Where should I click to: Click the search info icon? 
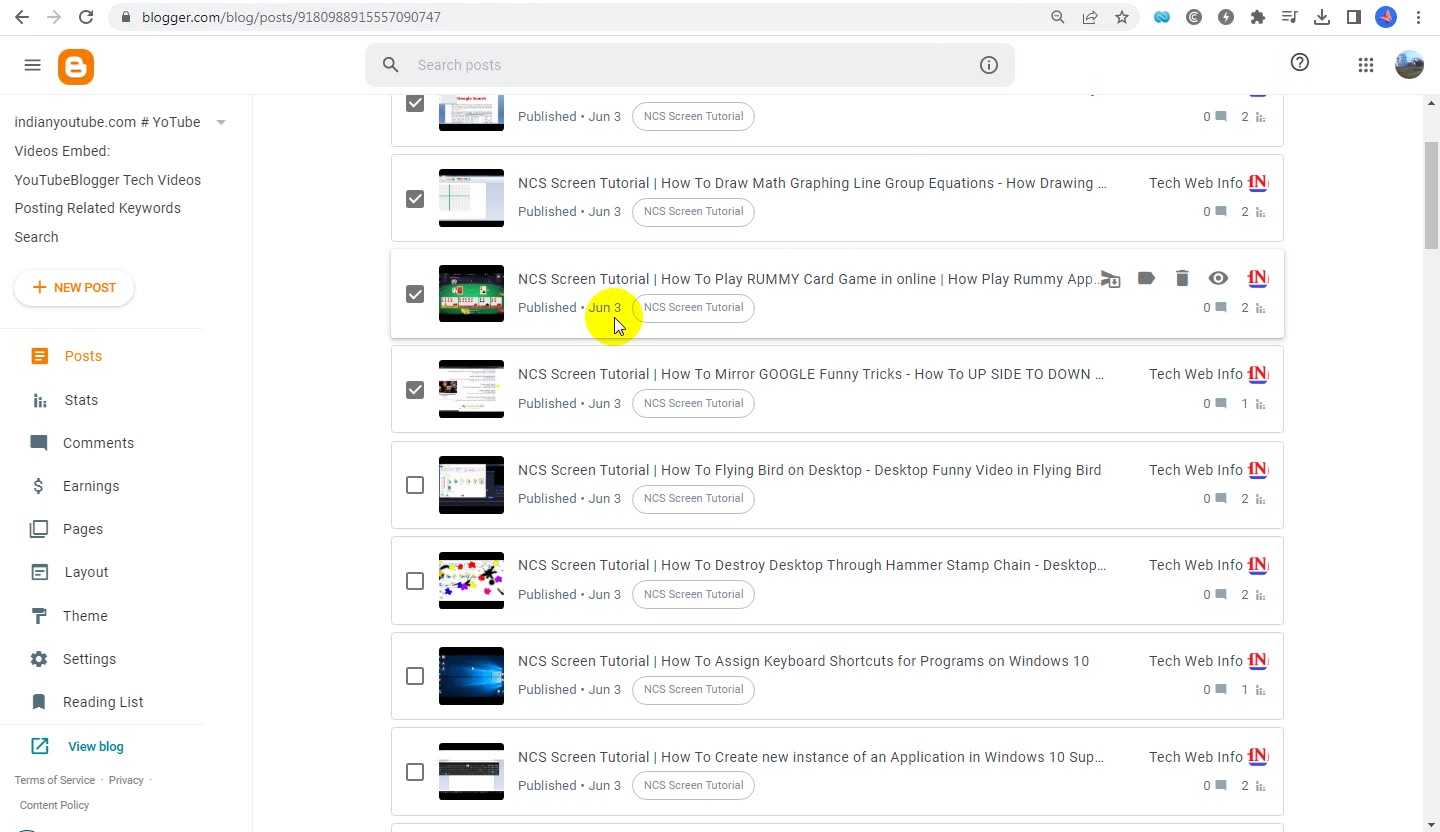(x=989, y=65)
